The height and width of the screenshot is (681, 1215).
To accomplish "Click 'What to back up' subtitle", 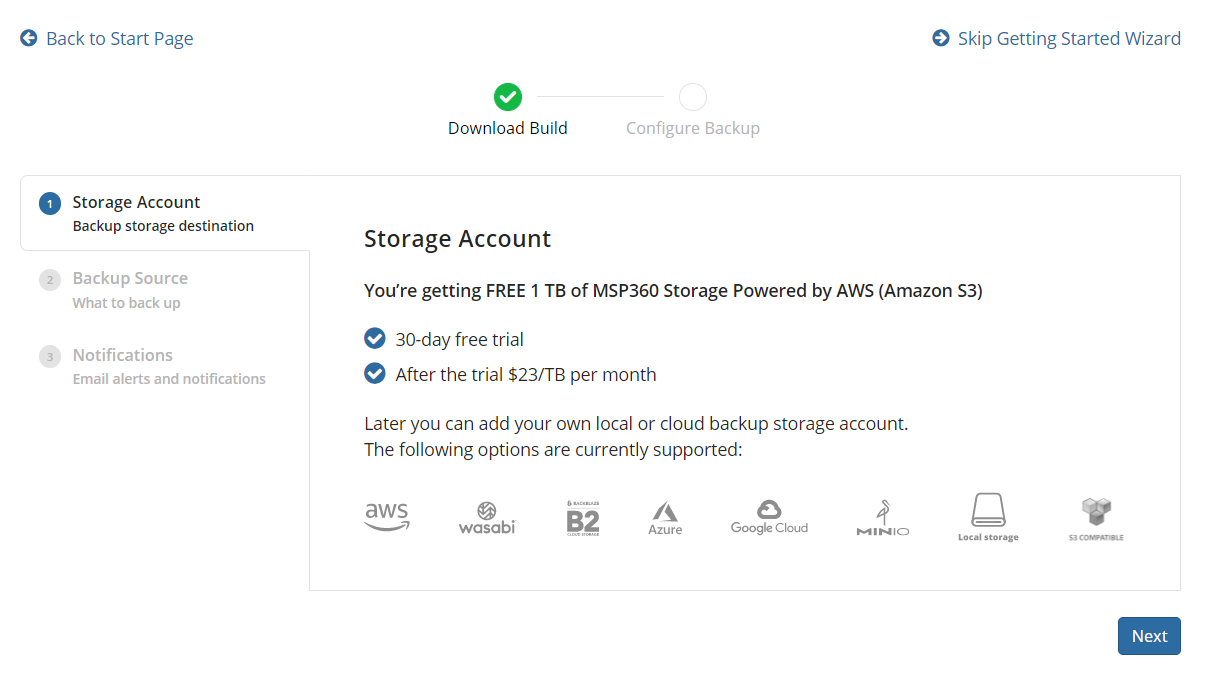I will pos(127,302).
